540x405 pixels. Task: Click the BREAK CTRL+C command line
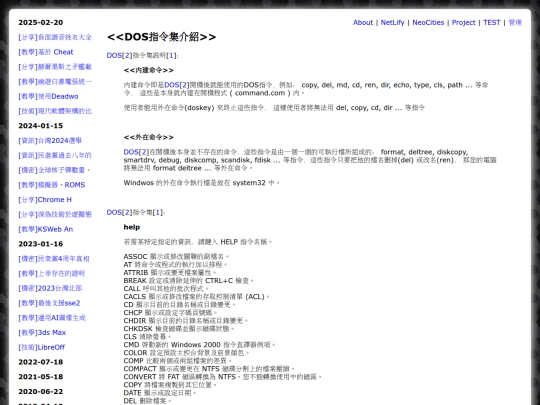click(188, 281)
